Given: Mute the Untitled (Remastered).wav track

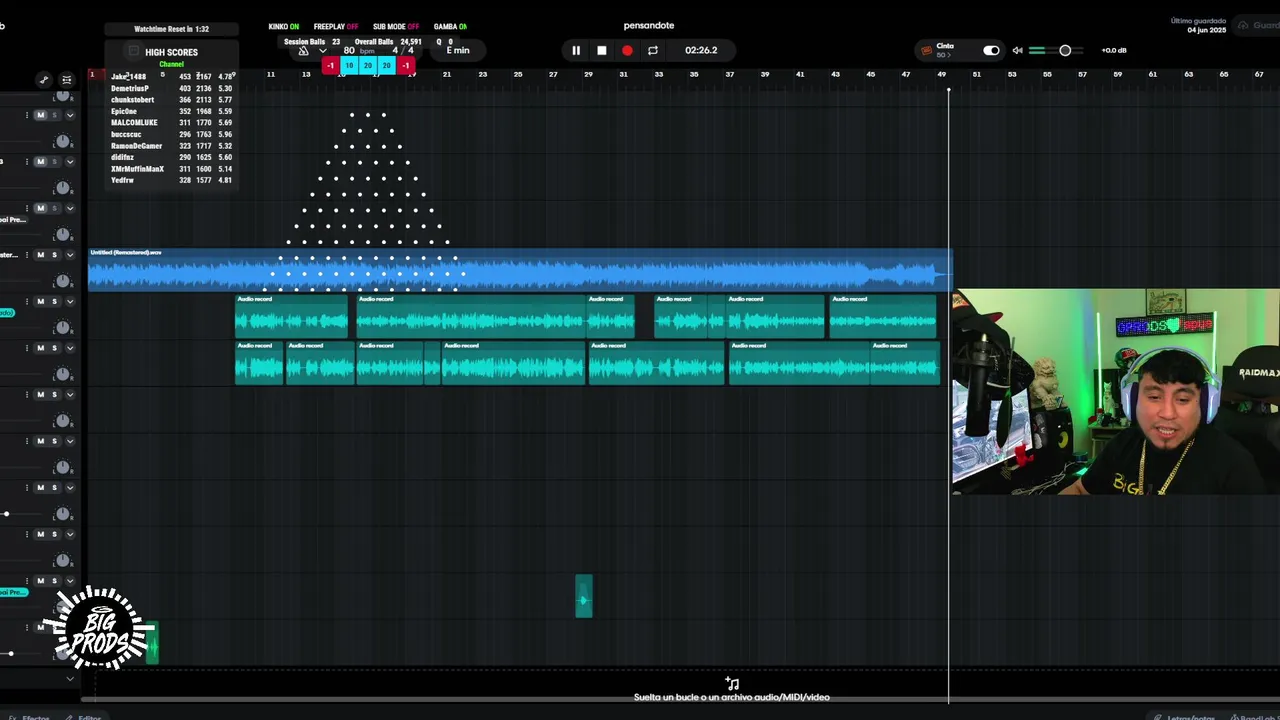Looking at the screenshot, I should 41,255.
